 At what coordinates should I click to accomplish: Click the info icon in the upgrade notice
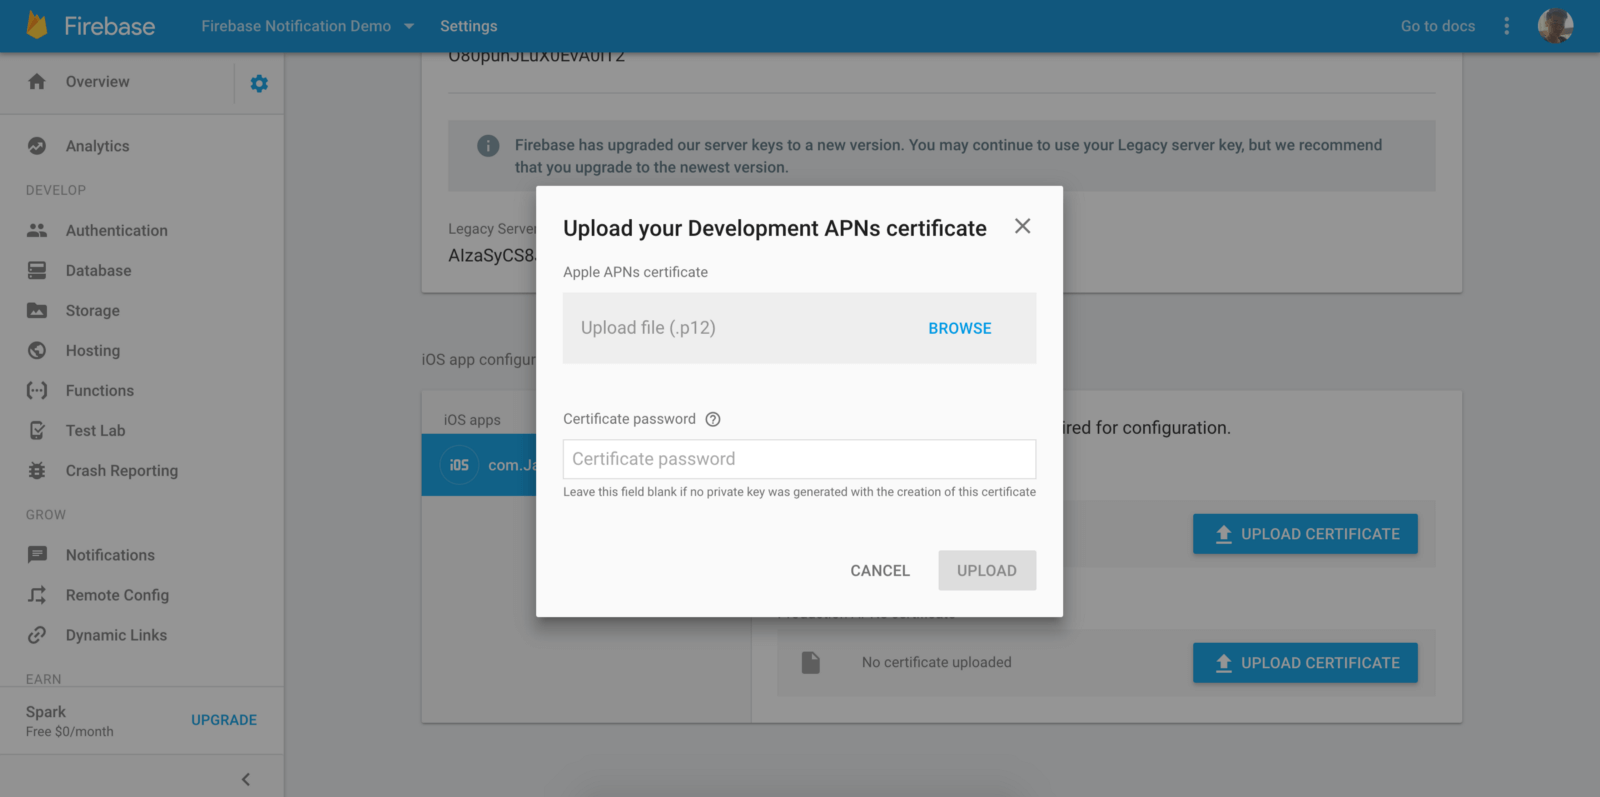click(488, 146)
